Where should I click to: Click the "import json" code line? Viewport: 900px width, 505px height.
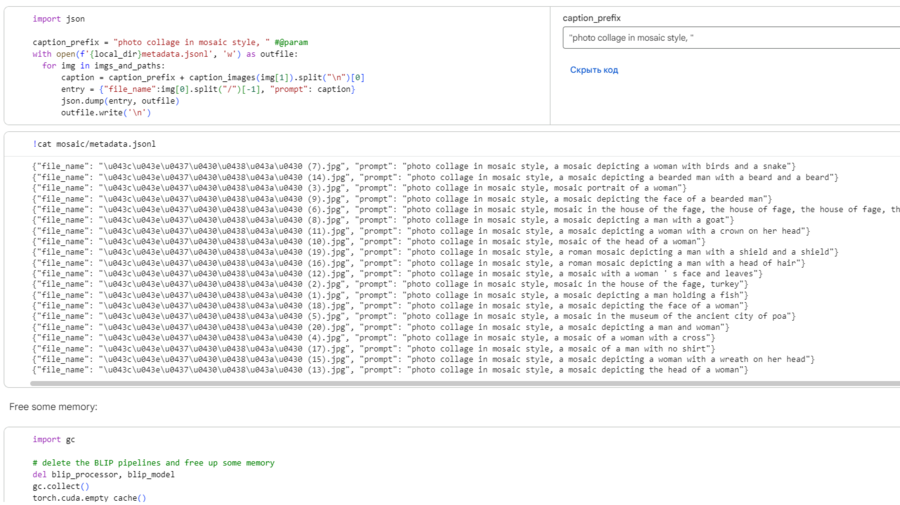pos(58,19)
